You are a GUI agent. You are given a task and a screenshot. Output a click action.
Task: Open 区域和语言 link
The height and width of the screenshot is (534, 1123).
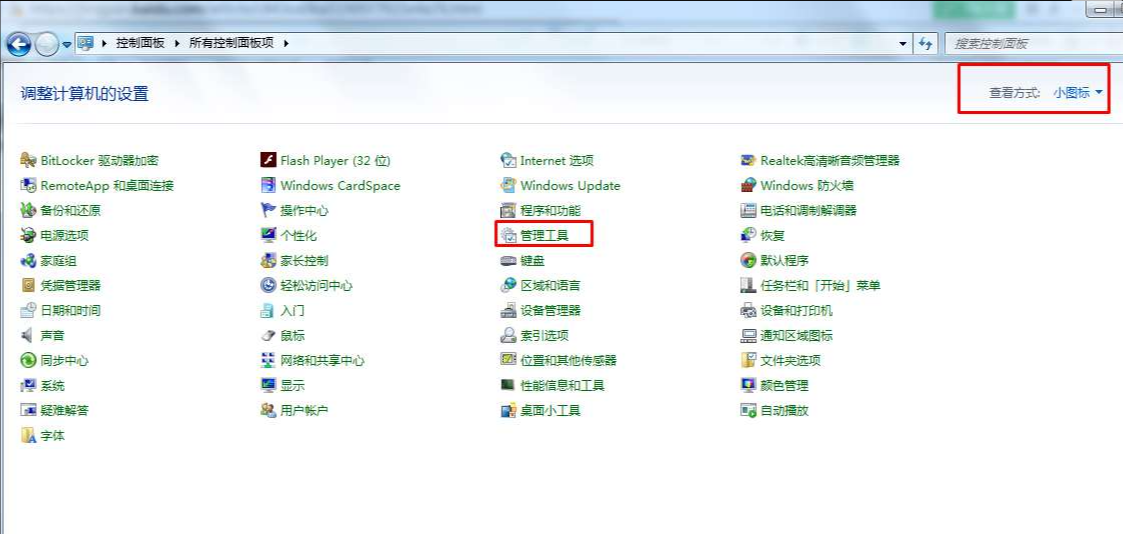pos(551,286)
